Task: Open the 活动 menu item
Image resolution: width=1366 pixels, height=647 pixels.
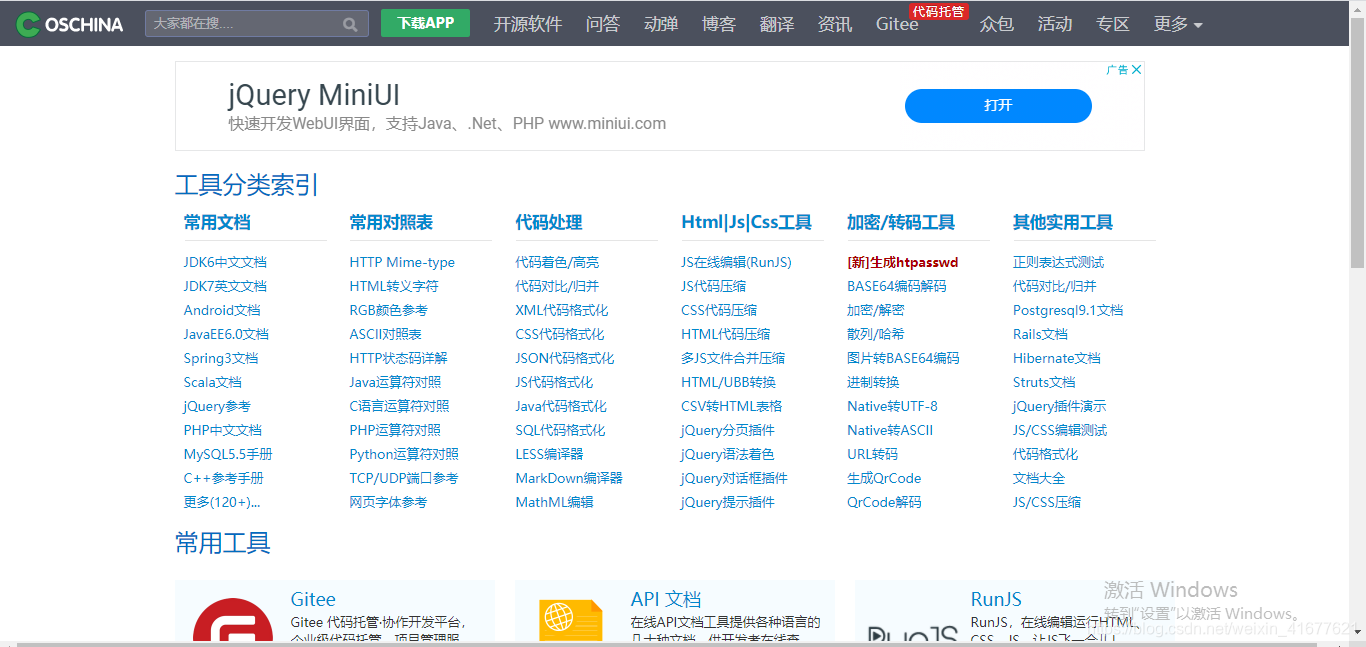Action: [1055, 24]
